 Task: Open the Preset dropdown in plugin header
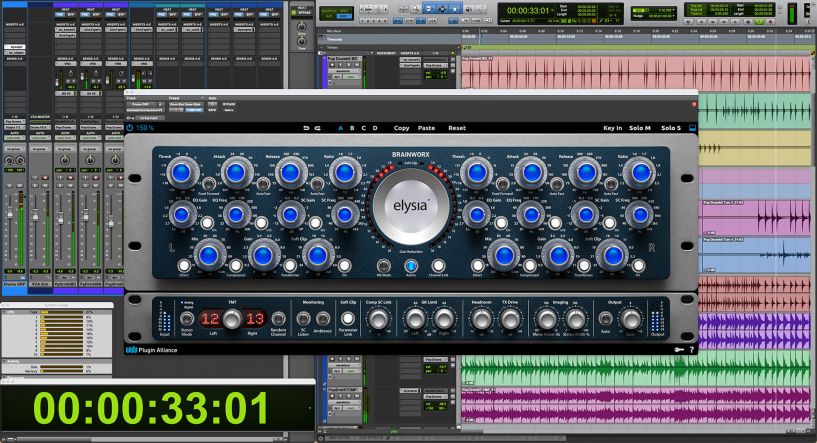pyautogui.click(x=187, y=104)
